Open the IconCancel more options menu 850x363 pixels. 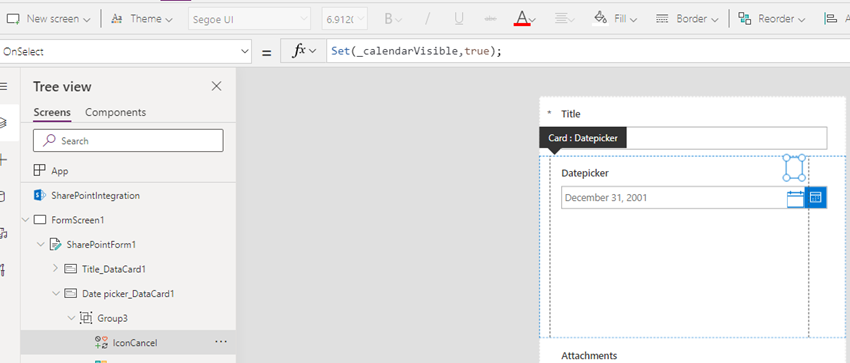coord(221,342)
